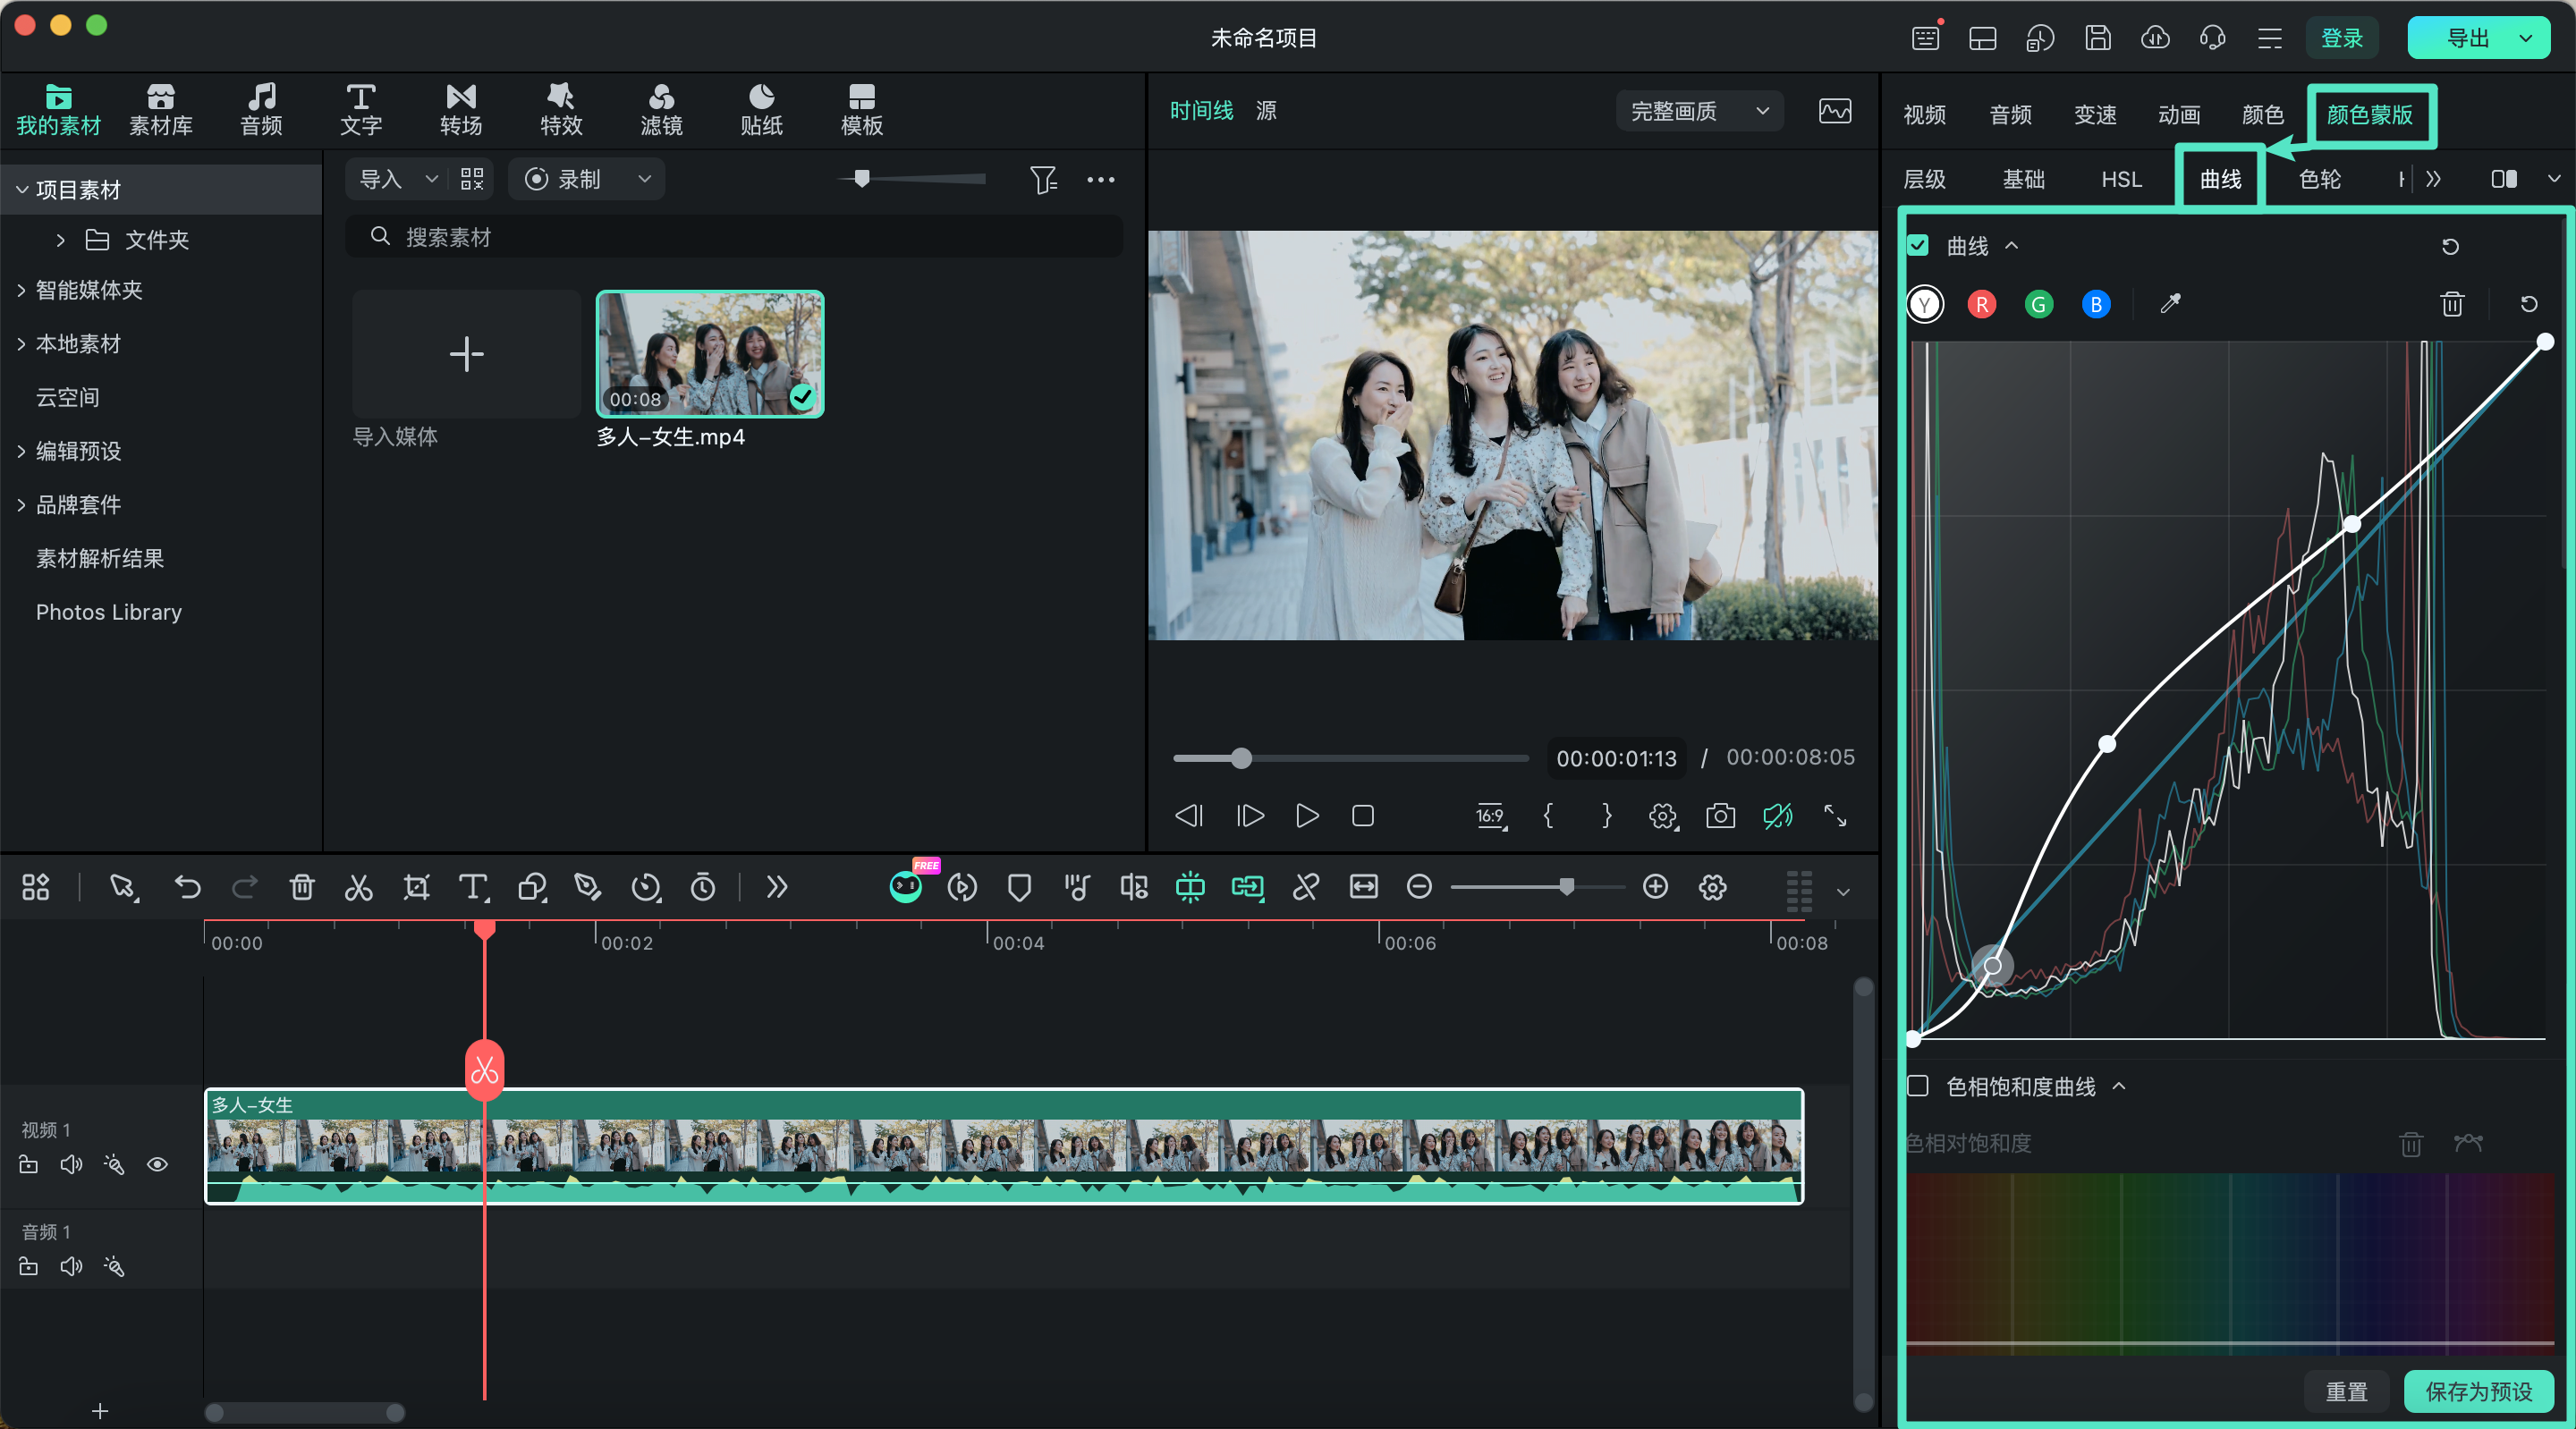Hide the 视频 1 track with eye icon
The height and width of the screenshot is (1429, 2576).
(157, 1165)
